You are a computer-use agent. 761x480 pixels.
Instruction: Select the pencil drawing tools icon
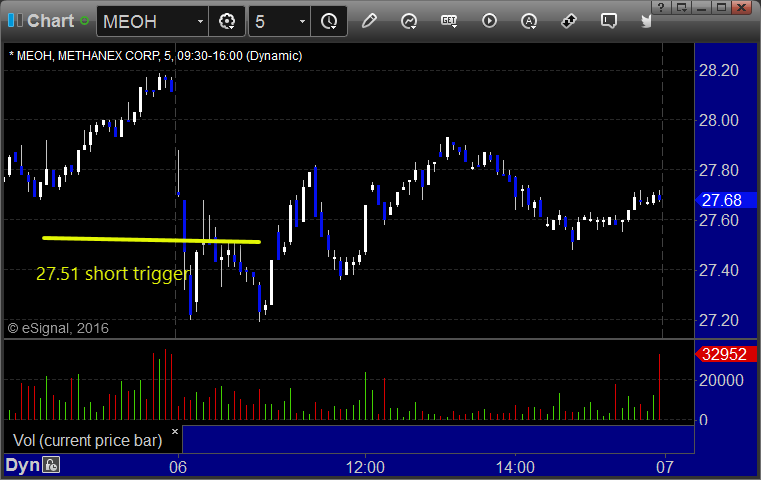(369, 21)
